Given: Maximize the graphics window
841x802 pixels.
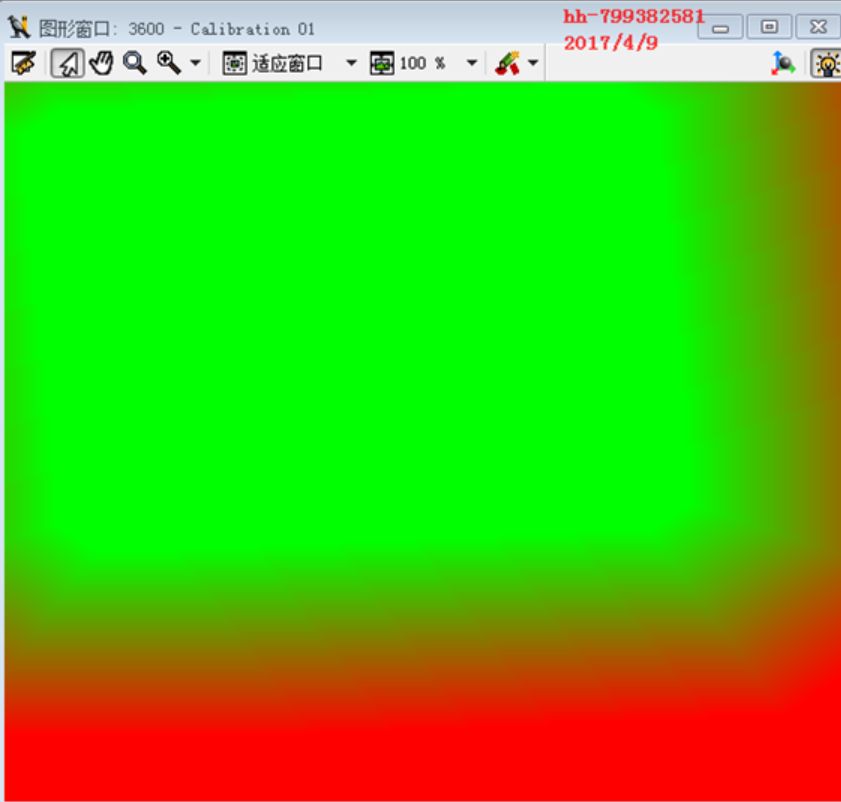Looking at the screenshot, I should point(769,27).
